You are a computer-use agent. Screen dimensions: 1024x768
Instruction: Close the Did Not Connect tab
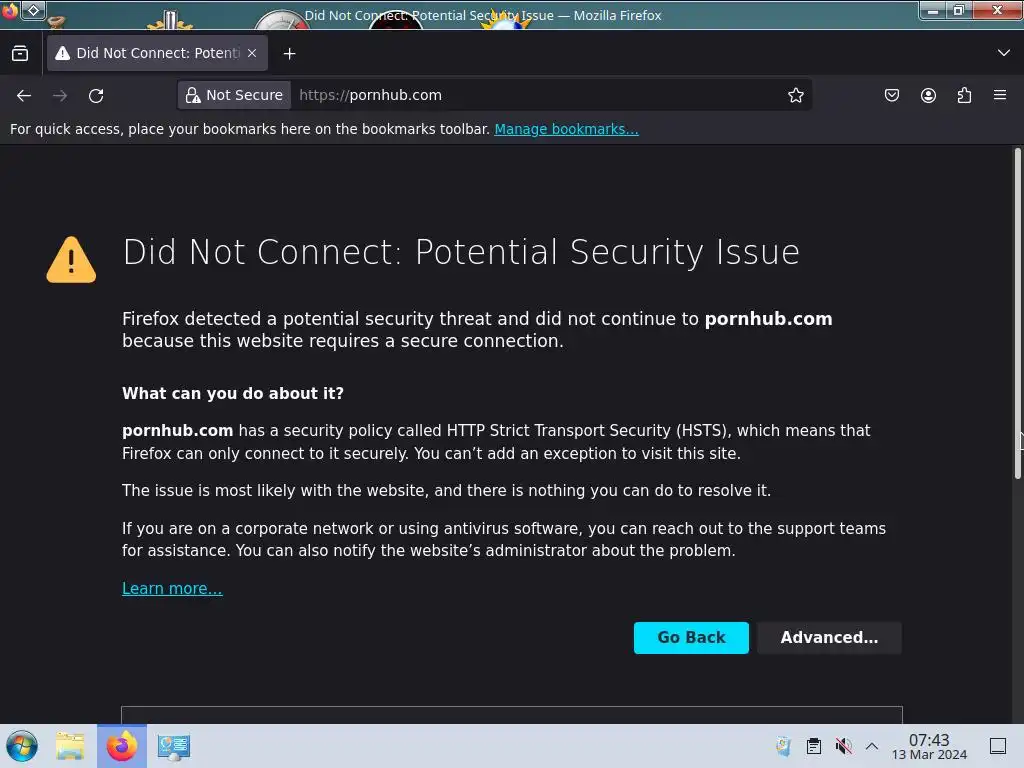coord(252,53)
